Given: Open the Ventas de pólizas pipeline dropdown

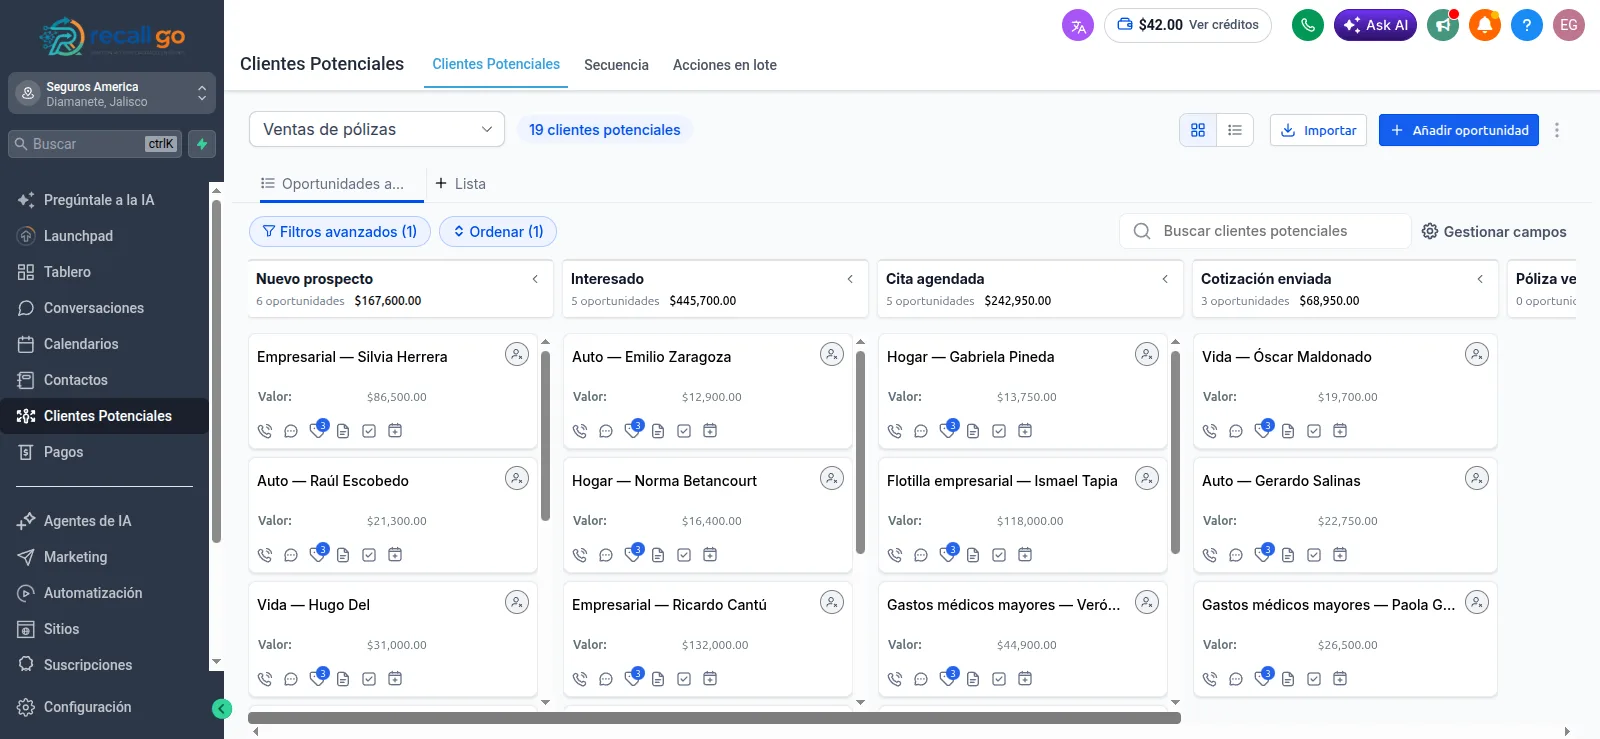Looking at the screenshot, I should click(x=377, y=129).
